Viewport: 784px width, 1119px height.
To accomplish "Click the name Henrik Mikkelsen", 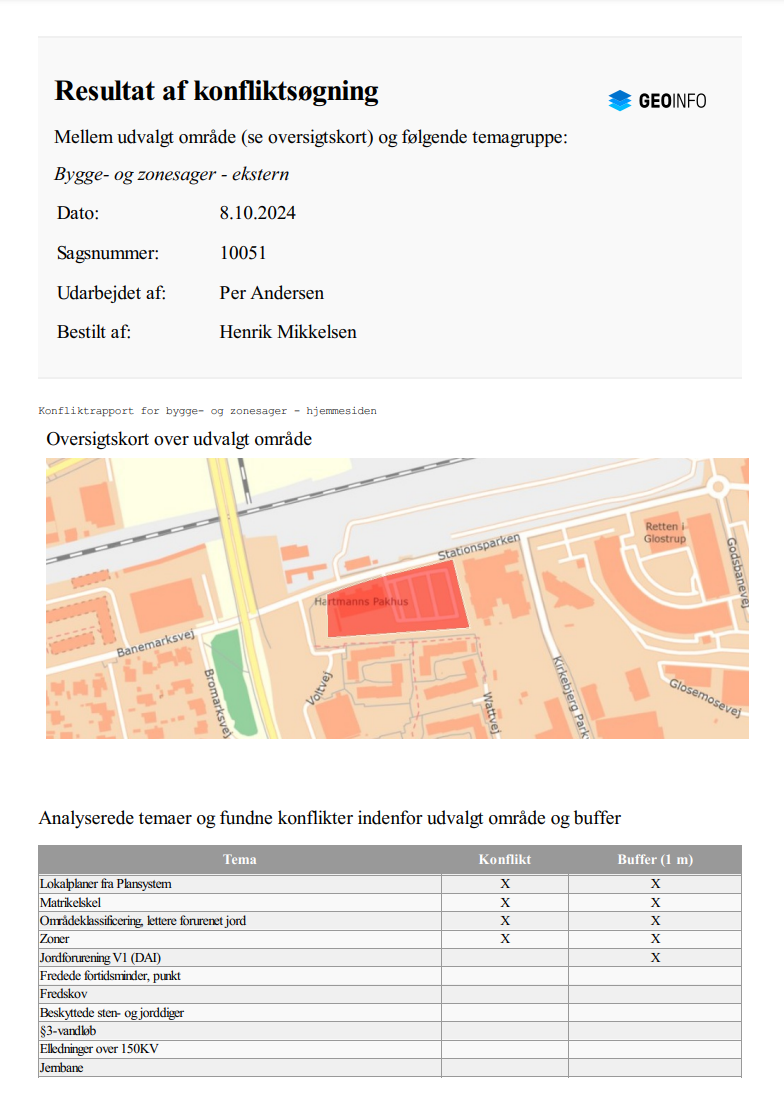I will tap(288, 333).
